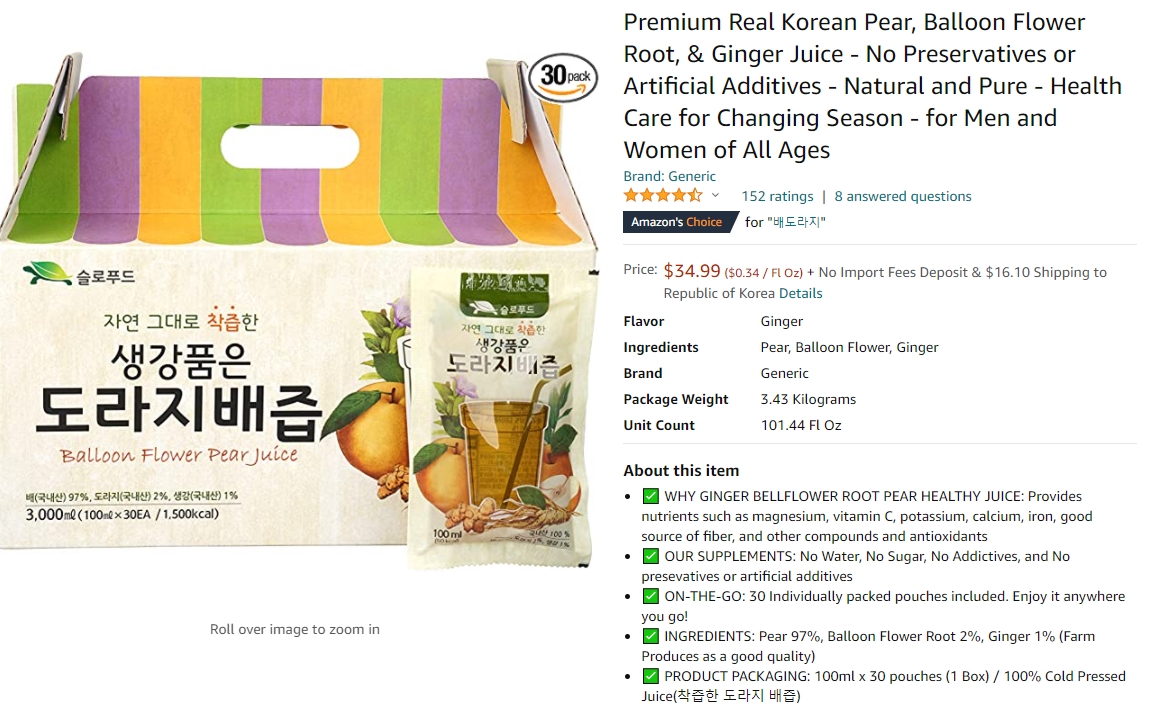Expand the ratings breakdown chevron
Image resolution: width=1159 pixels, height=718 pixels.
(716, 196)
